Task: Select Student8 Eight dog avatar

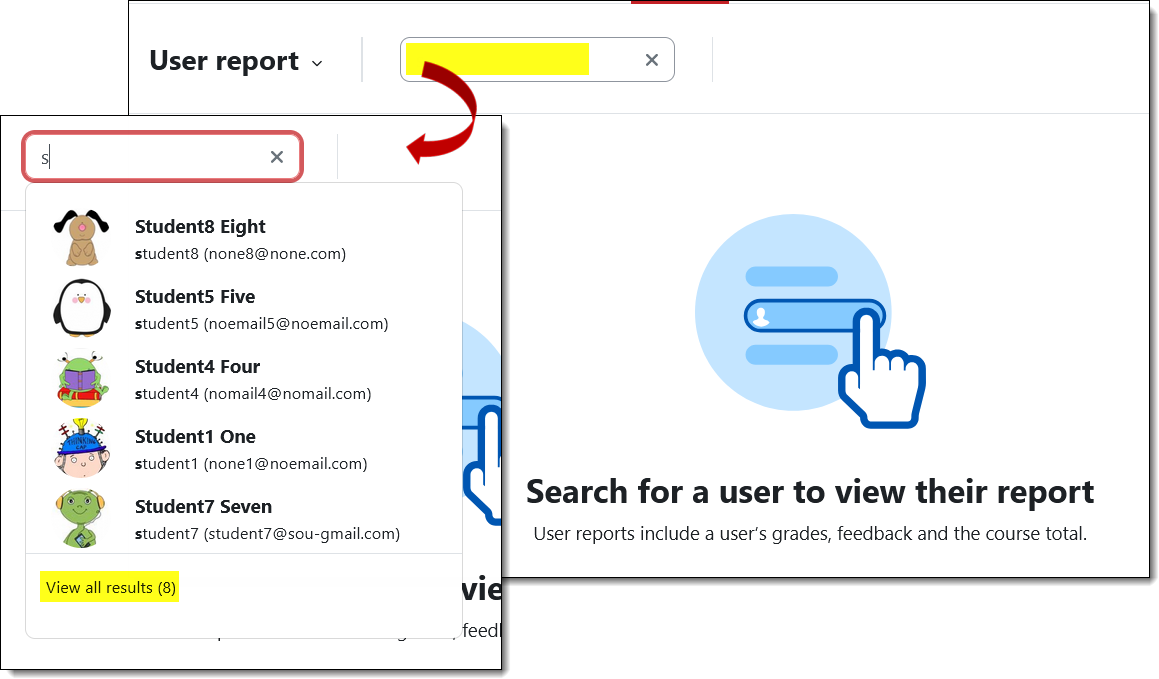Action: point(82,239)
